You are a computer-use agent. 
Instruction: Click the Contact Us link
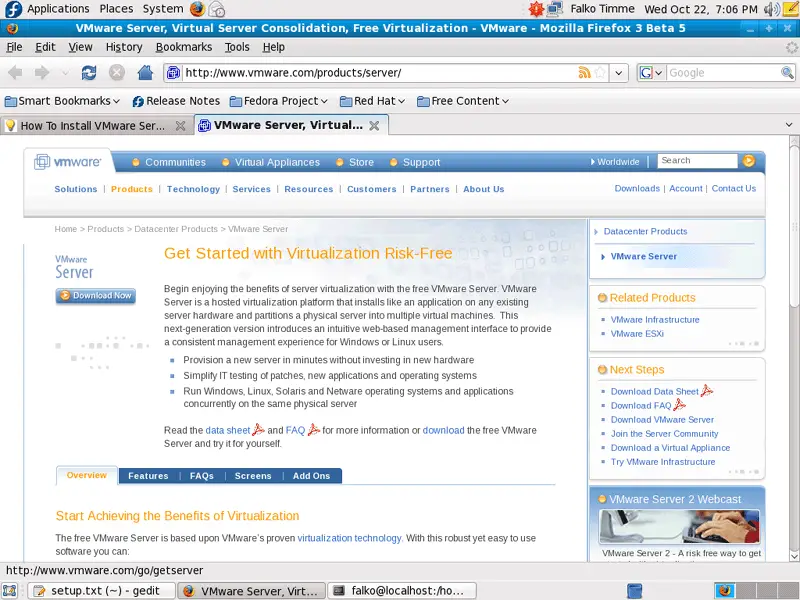[734, 188]
